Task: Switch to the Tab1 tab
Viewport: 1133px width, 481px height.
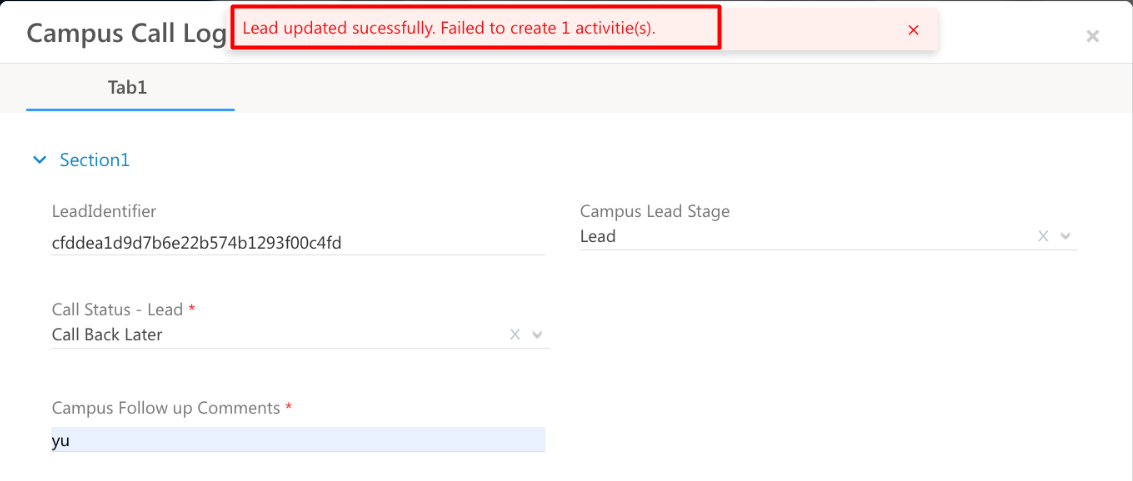Action: coord(128,87)
